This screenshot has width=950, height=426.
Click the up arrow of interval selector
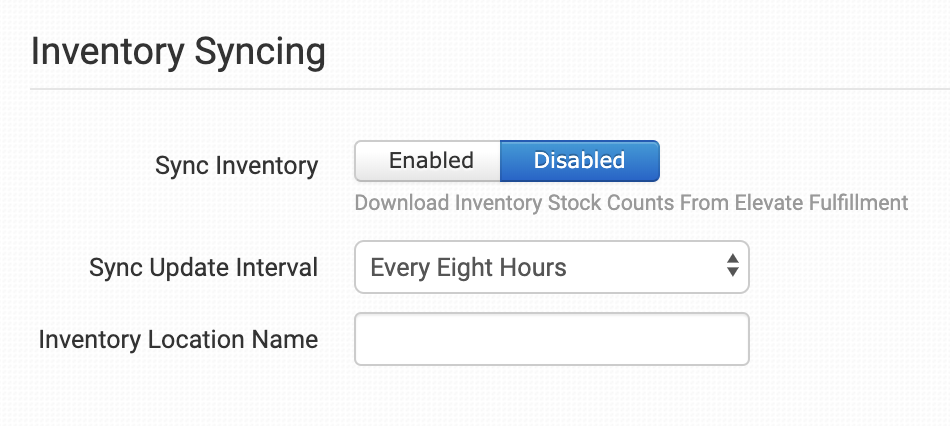point(733,260)
